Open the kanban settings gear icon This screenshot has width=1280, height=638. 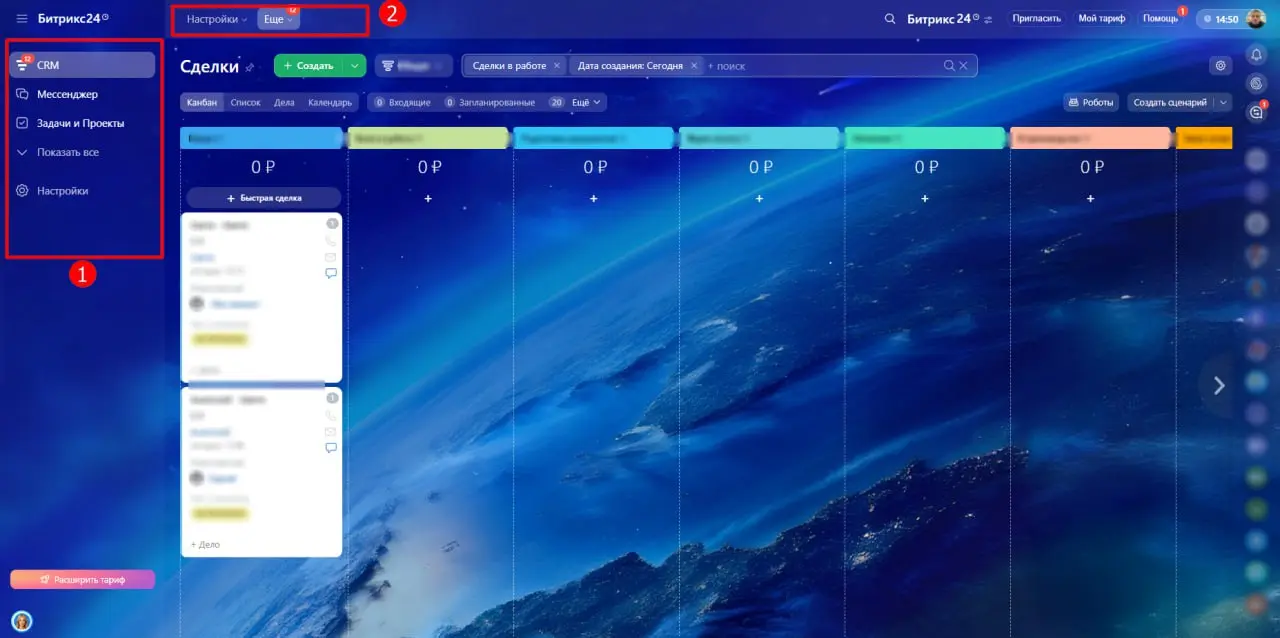[1220, 66]
